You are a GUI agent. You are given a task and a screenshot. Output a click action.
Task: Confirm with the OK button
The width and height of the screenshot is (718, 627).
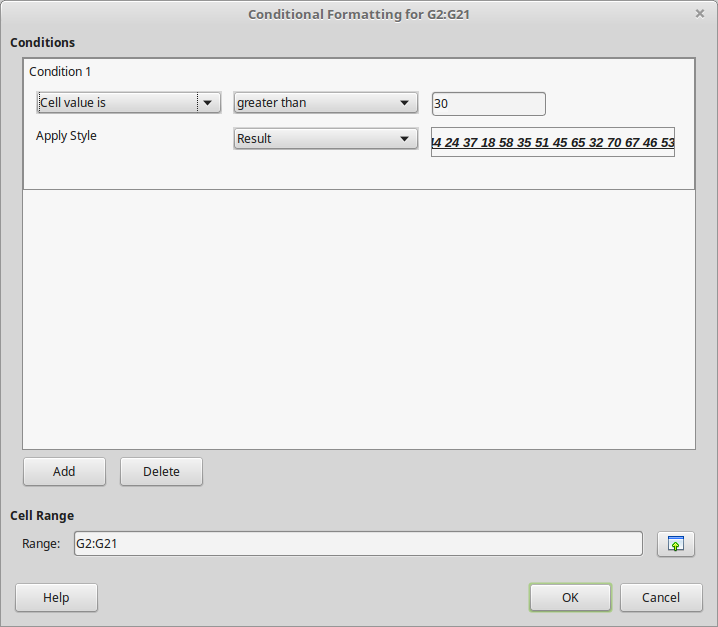click(x=570, y=598)
